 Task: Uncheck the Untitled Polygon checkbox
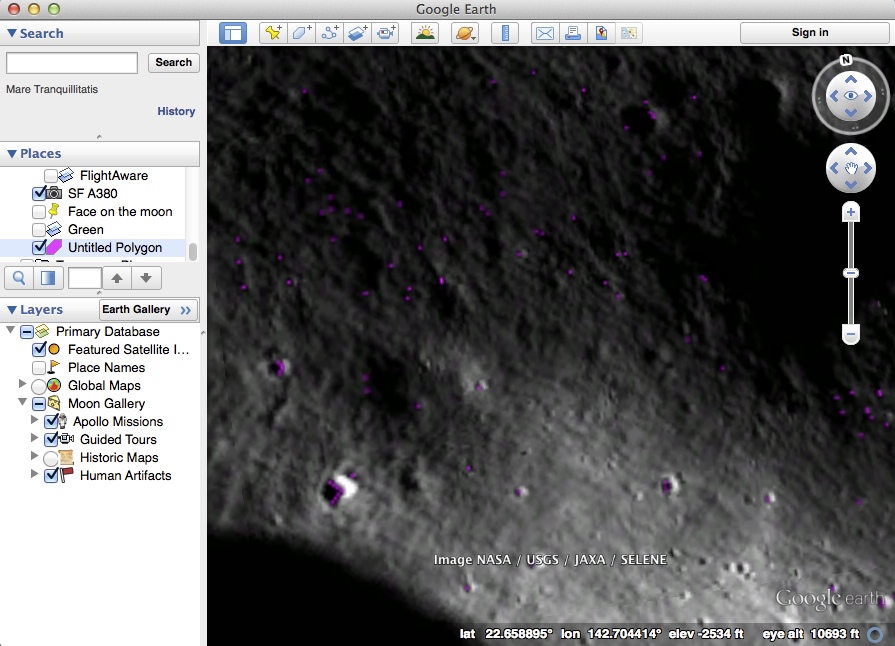pos(40,248)
